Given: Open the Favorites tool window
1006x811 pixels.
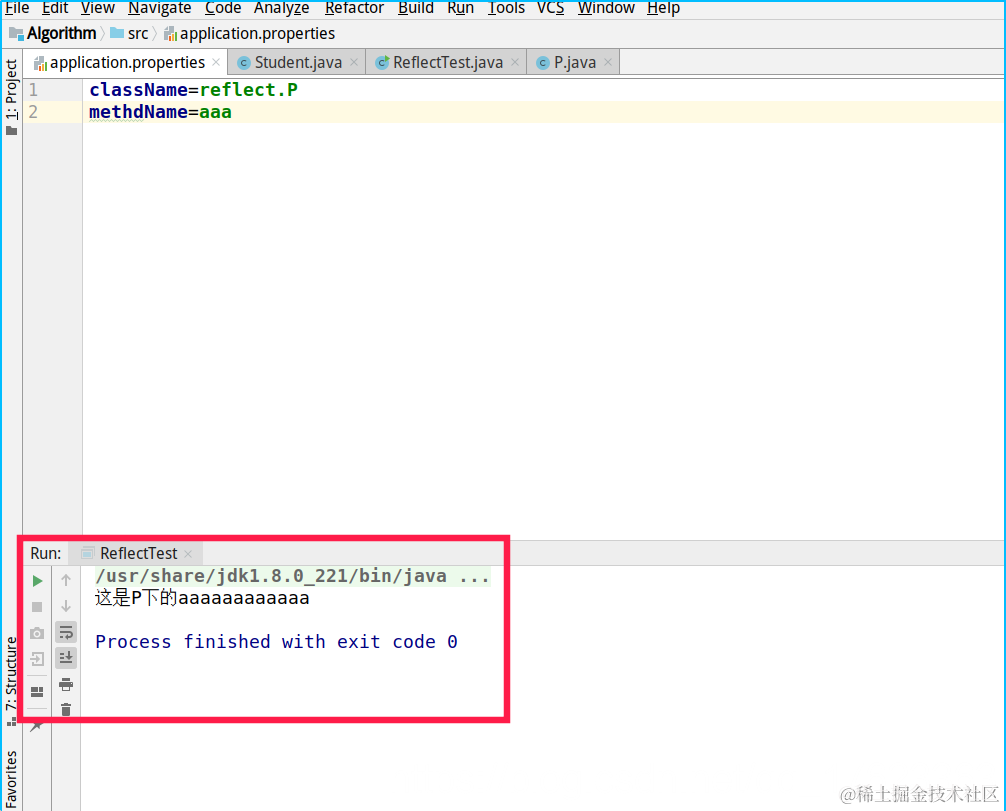Looking at the screenshot, I should point(12,779).
